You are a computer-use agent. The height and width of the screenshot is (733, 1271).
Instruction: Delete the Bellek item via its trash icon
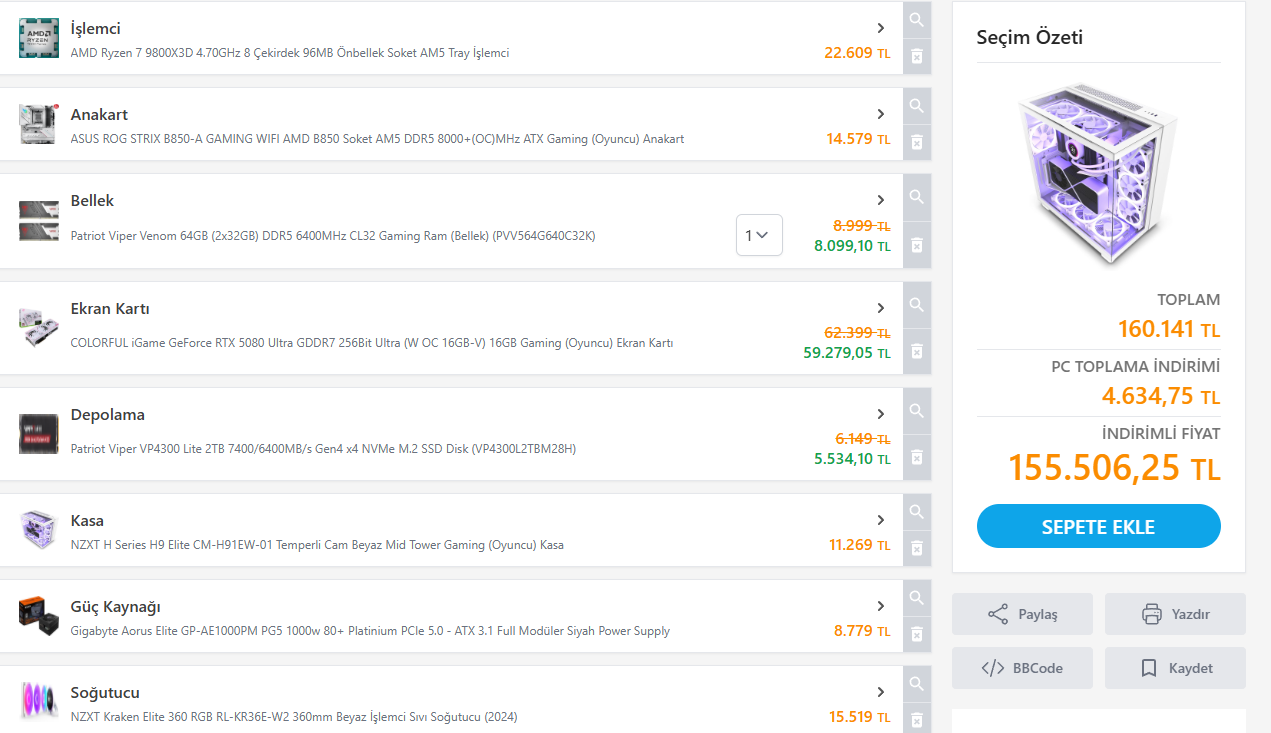pyautogui.click(x=917, y=245)
